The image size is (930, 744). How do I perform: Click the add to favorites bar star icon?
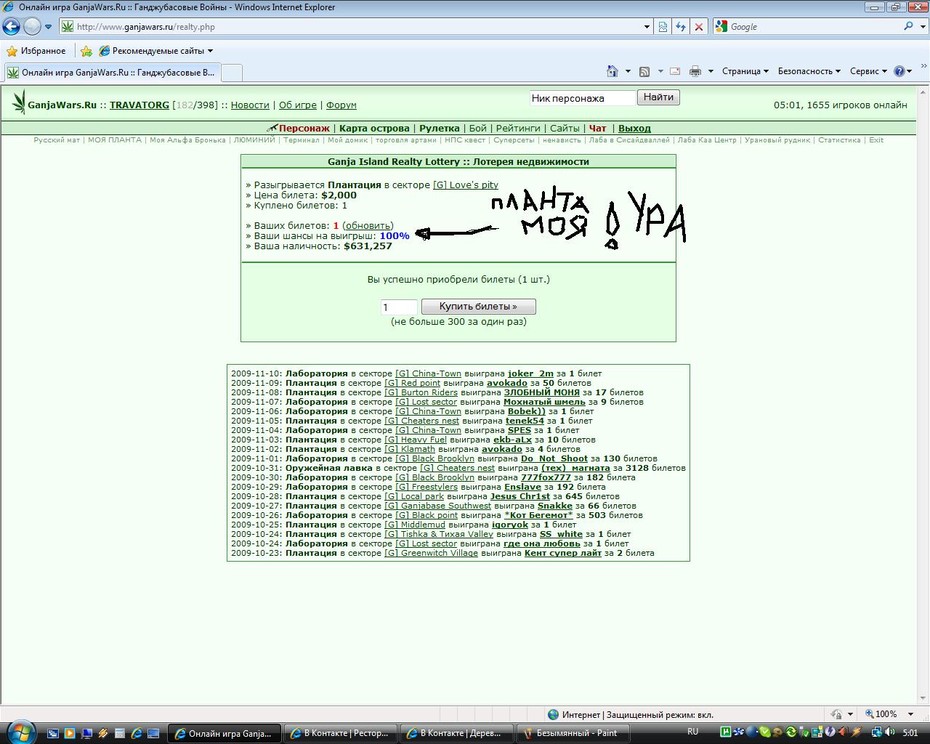86,51
